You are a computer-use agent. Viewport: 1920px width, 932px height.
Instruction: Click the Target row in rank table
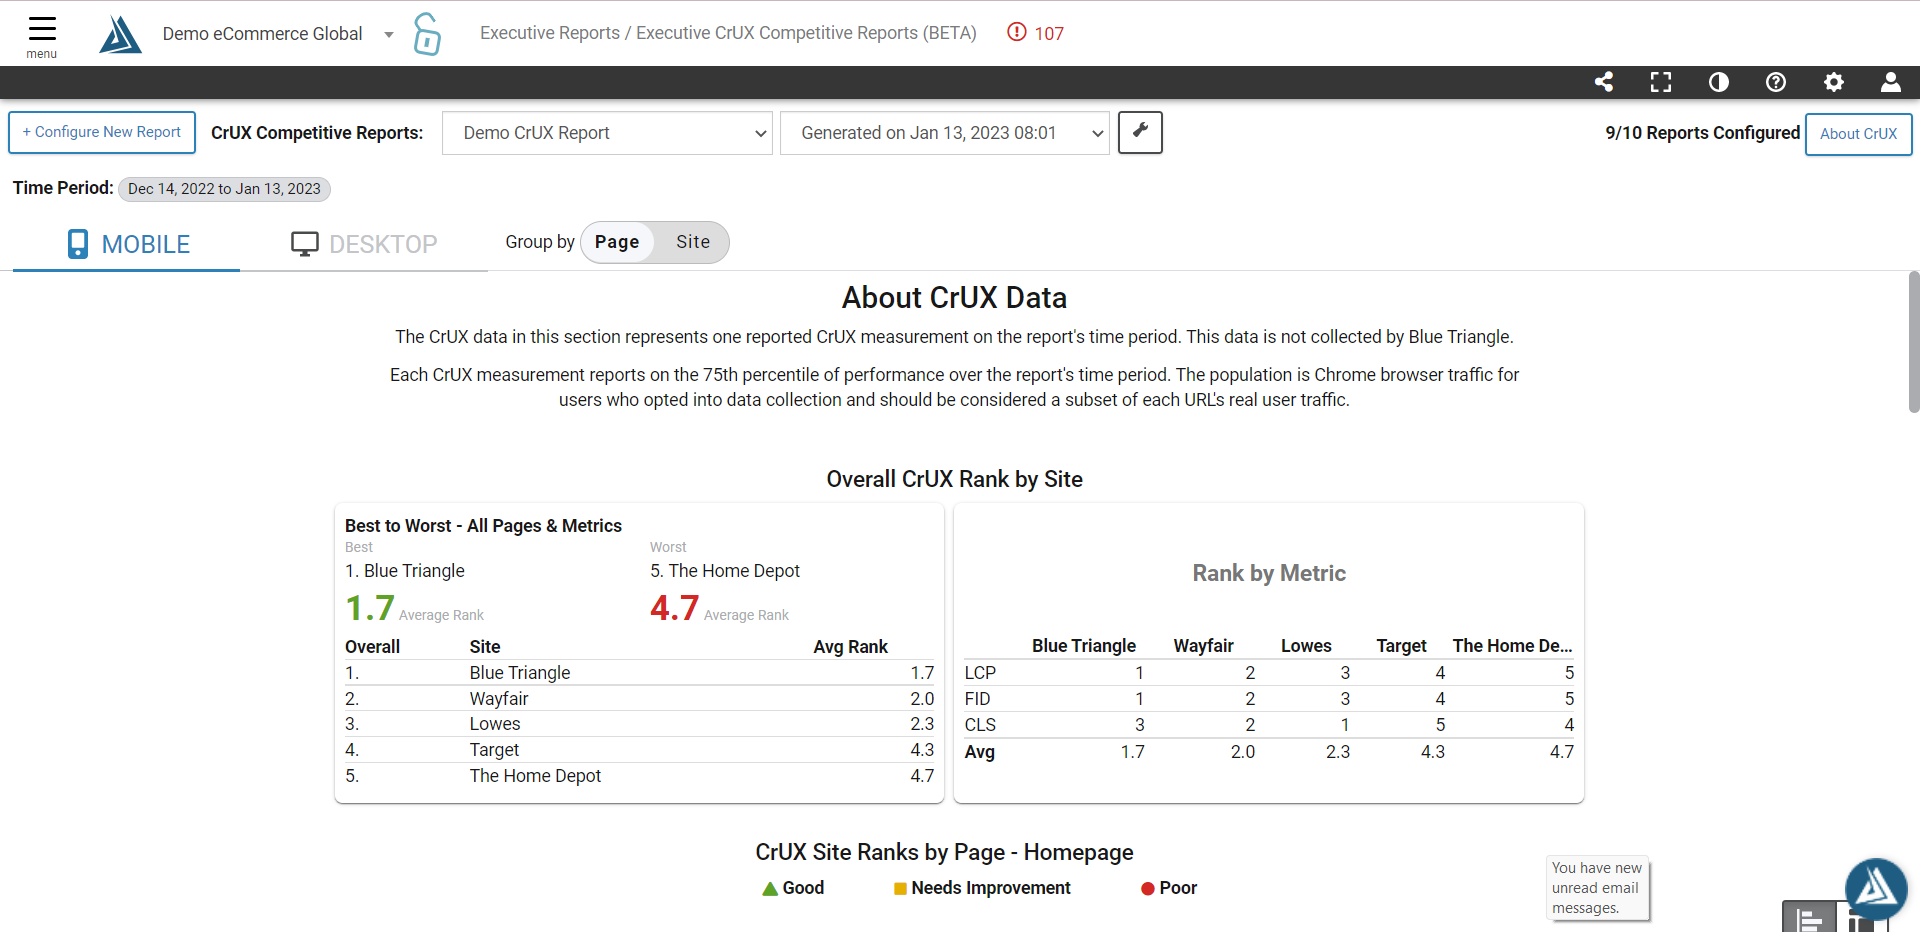(x=640, y=750)
